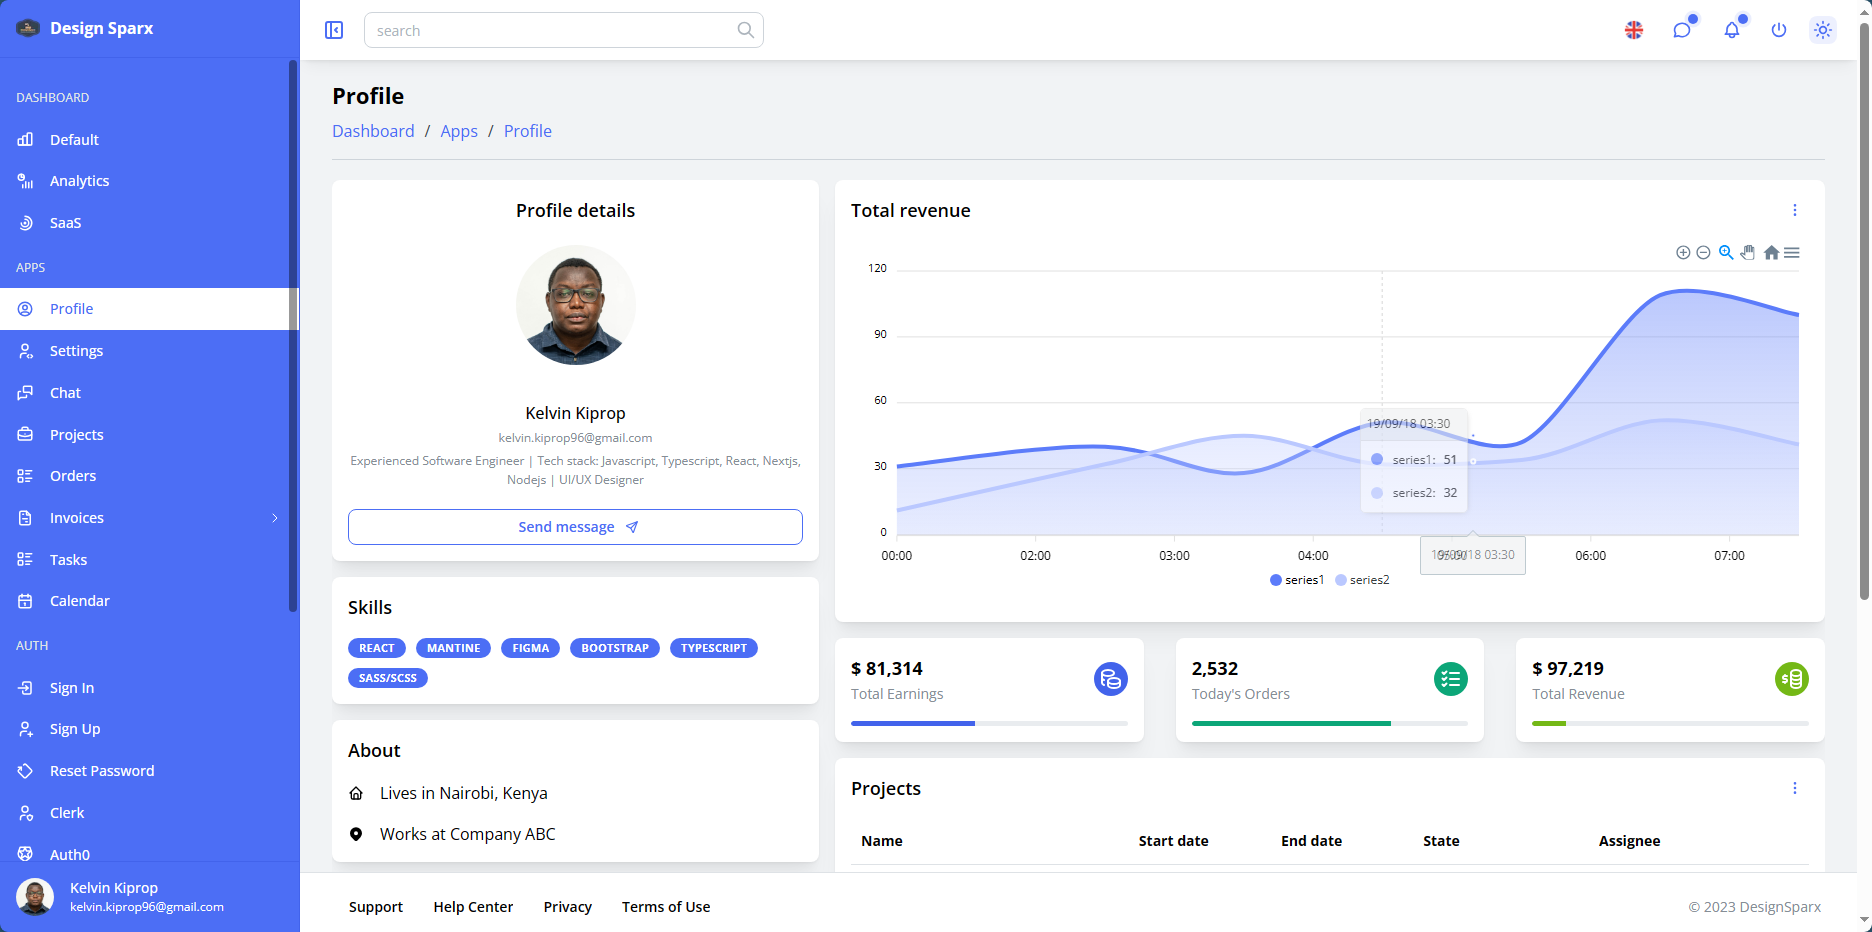The image size is (1872, 932).
Task: Open the notifications bell
Action: coord(1731,30)
